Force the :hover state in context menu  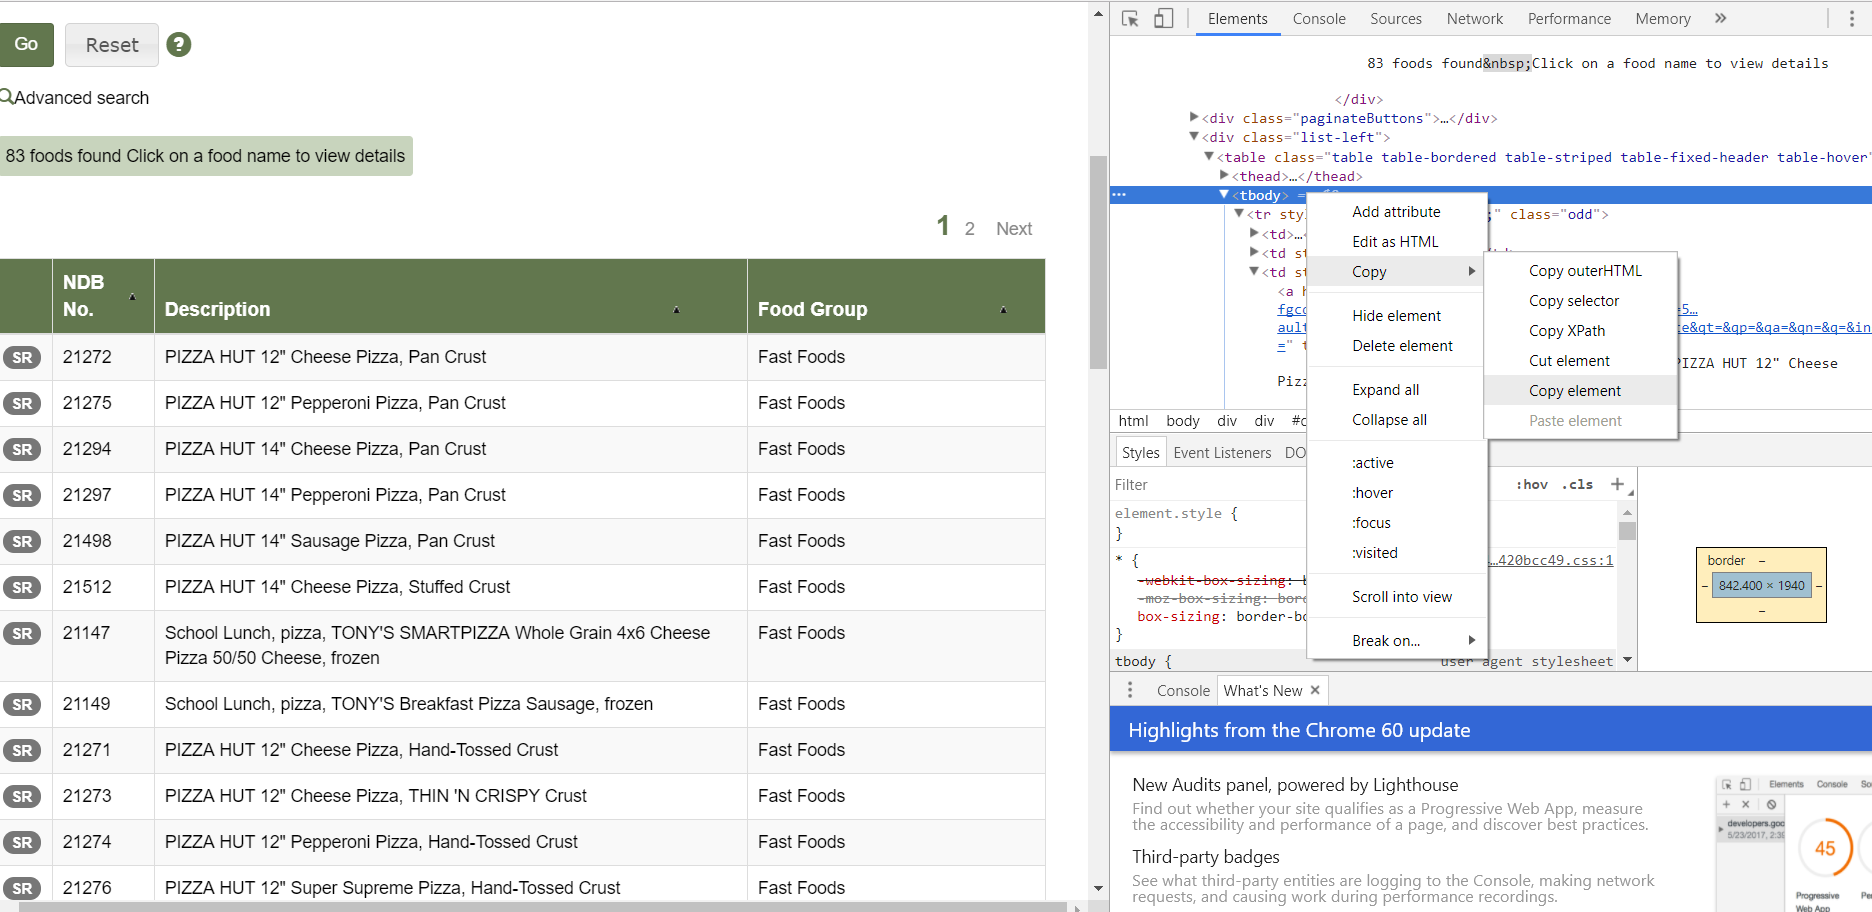pos(1372,493)
